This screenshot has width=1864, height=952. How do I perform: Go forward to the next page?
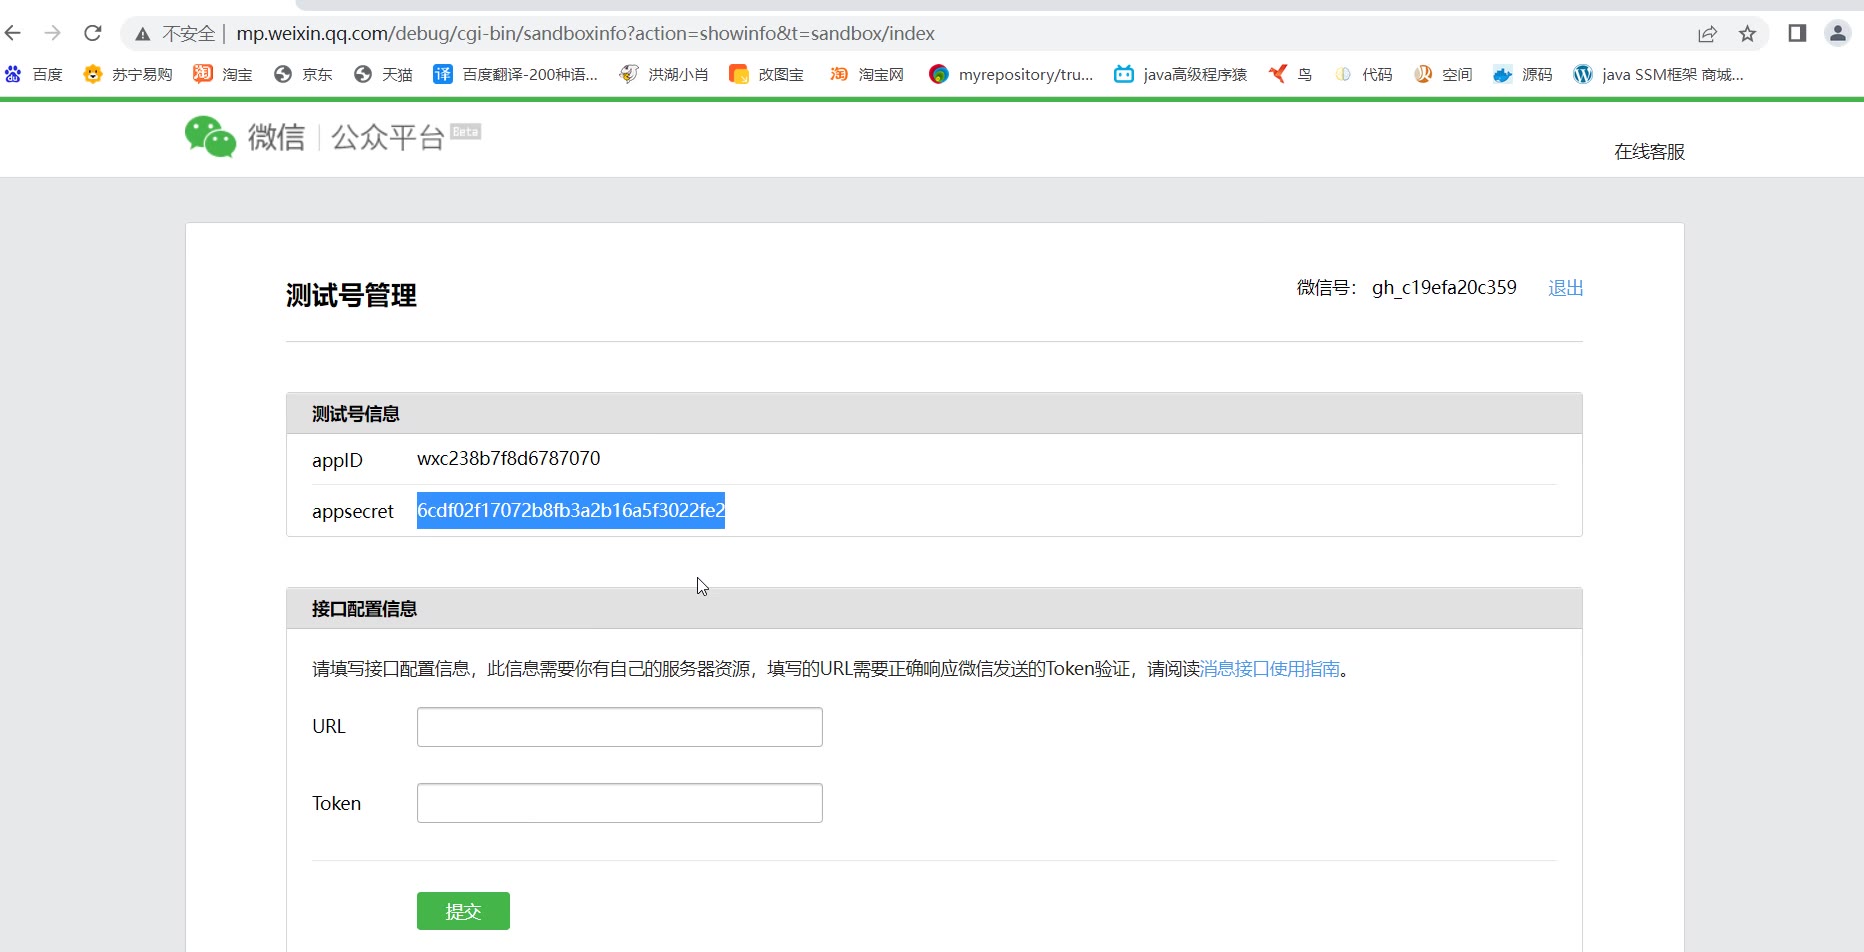pos(53,33)
